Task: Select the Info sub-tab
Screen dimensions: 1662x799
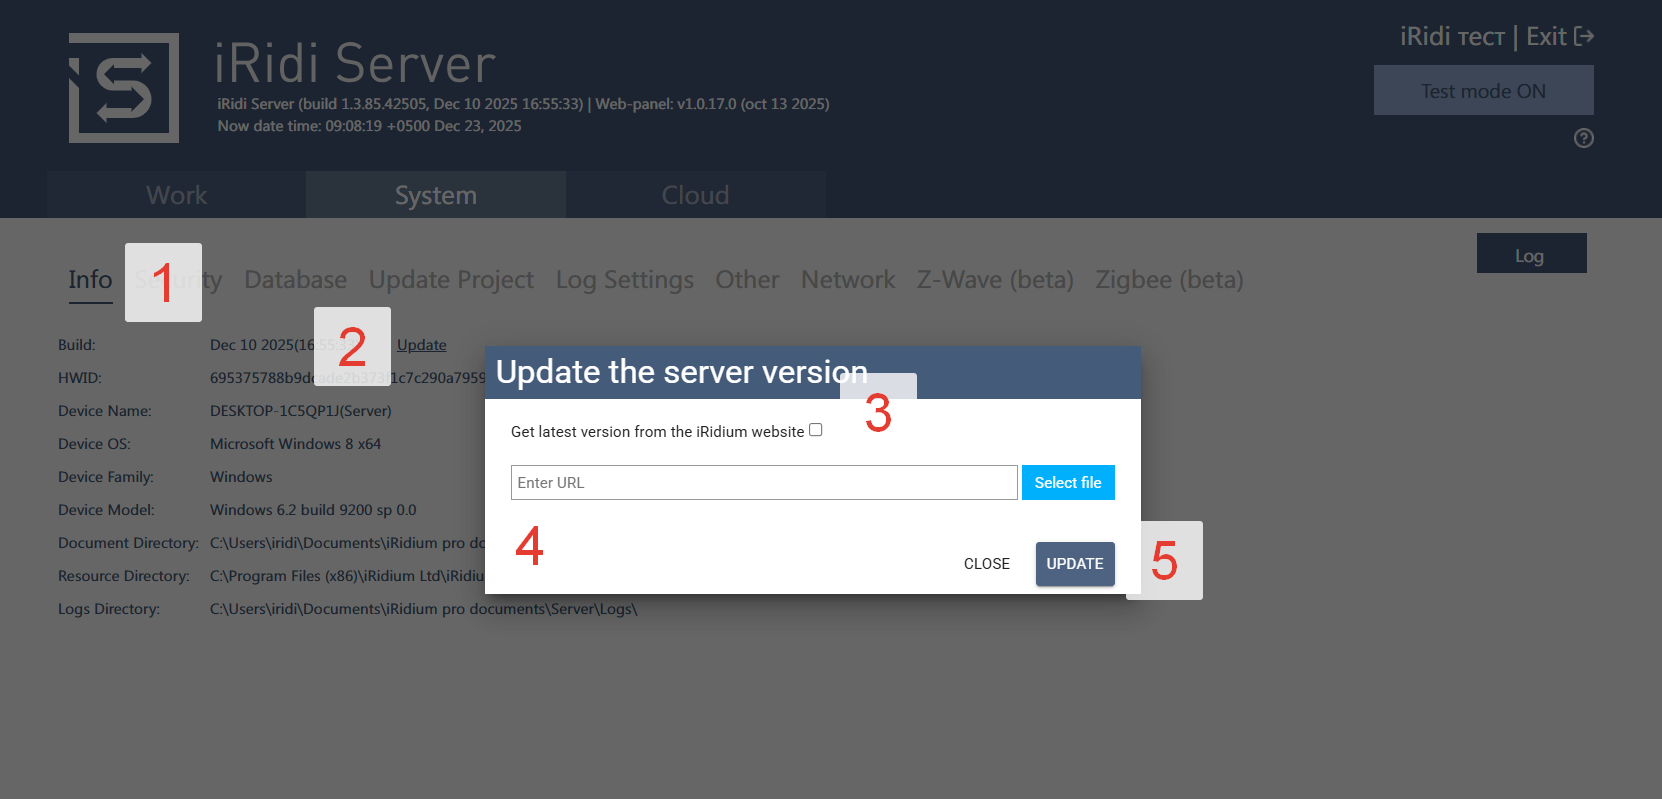Action: coord(90,280)
